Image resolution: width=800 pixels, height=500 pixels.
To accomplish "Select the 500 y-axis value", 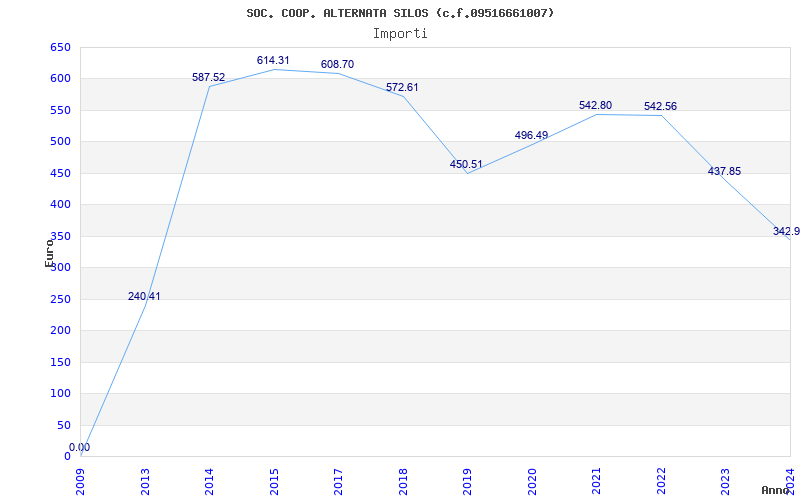I will [x=60, y=141].
